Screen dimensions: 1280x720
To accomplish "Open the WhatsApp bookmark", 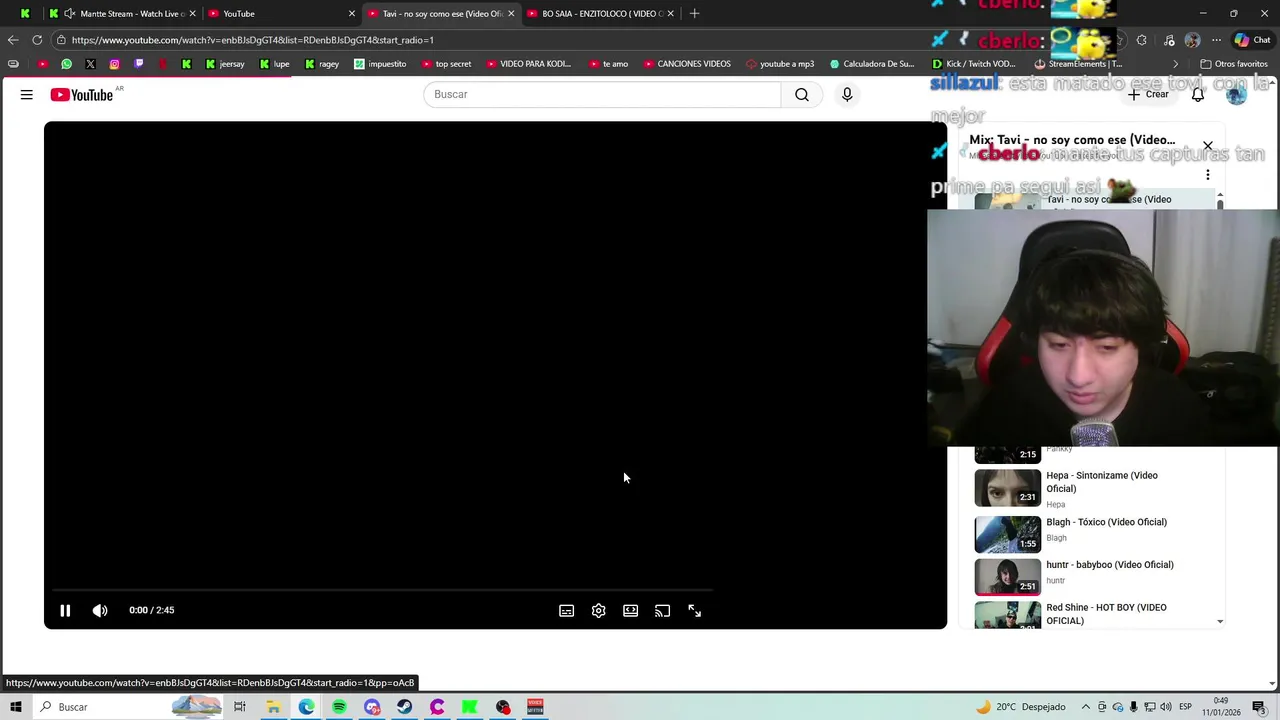I will point(66,64).
